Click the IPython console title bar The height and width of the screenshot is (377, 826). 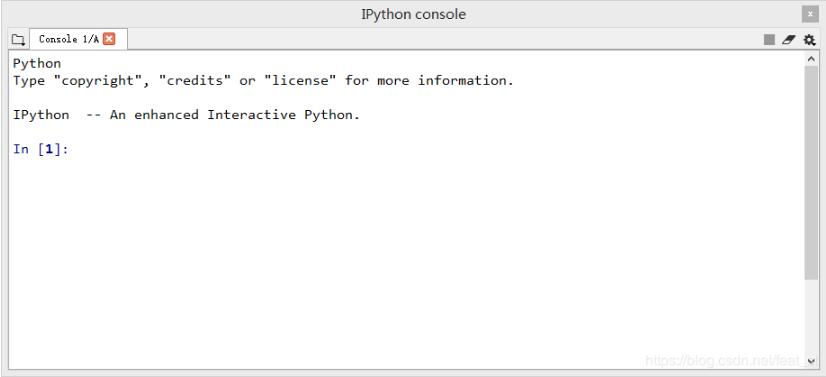413,14
